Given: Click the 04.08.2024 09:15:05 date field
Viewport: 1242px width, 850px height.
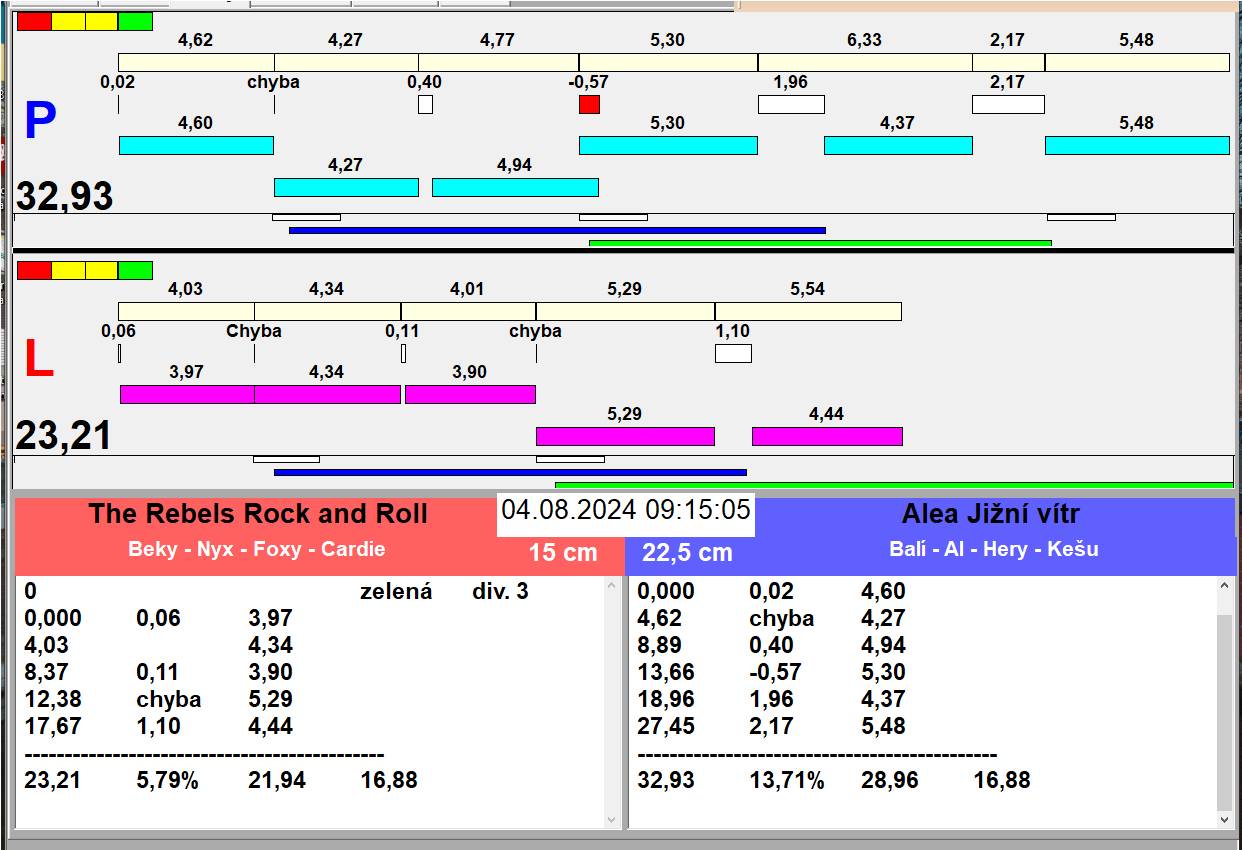Looking at the screenshot, I should 626,510.
